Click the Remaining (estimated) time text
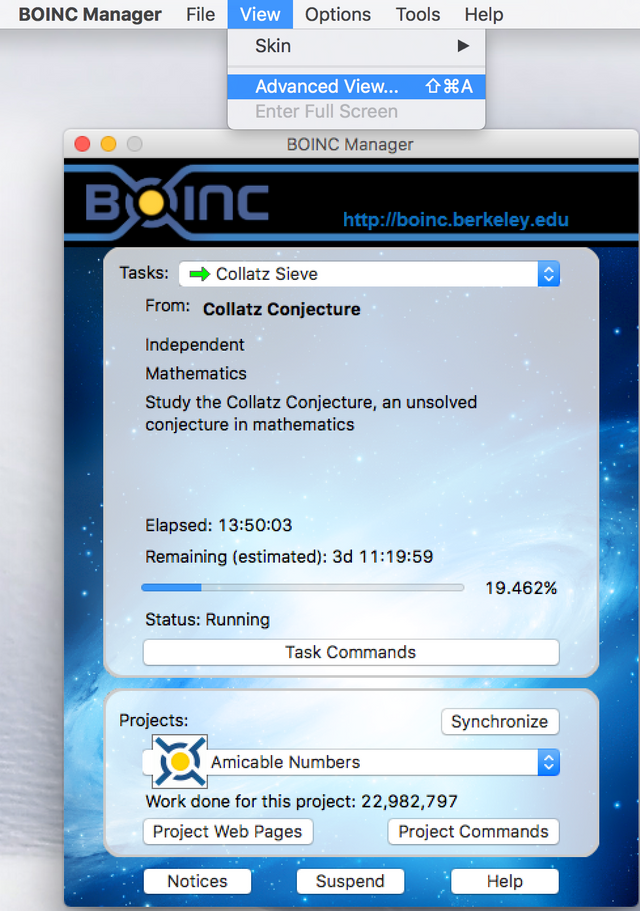 pyautogui.click(x=289, y=557)
